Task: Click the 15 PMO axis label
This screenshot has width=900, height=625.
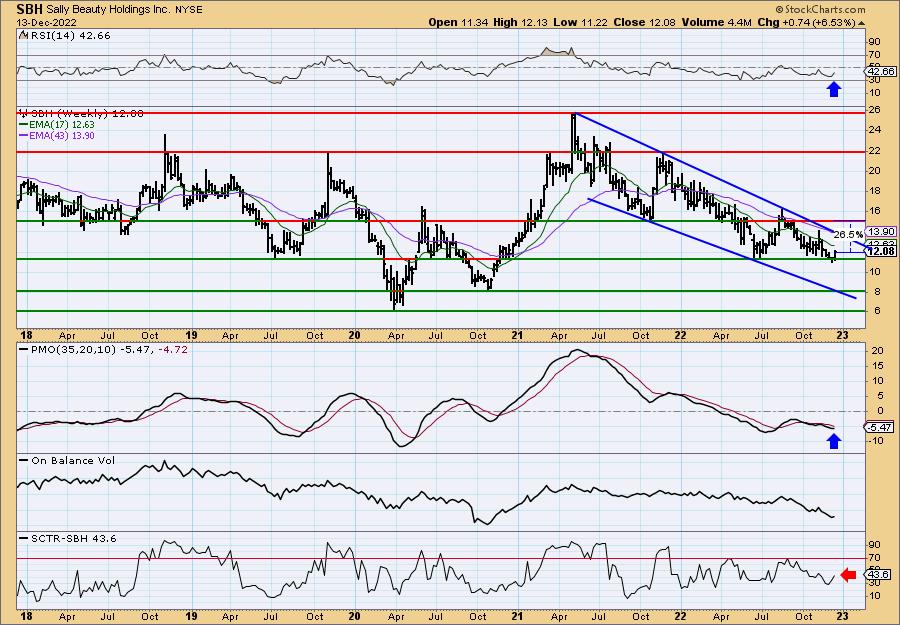Action: (875, 366)
